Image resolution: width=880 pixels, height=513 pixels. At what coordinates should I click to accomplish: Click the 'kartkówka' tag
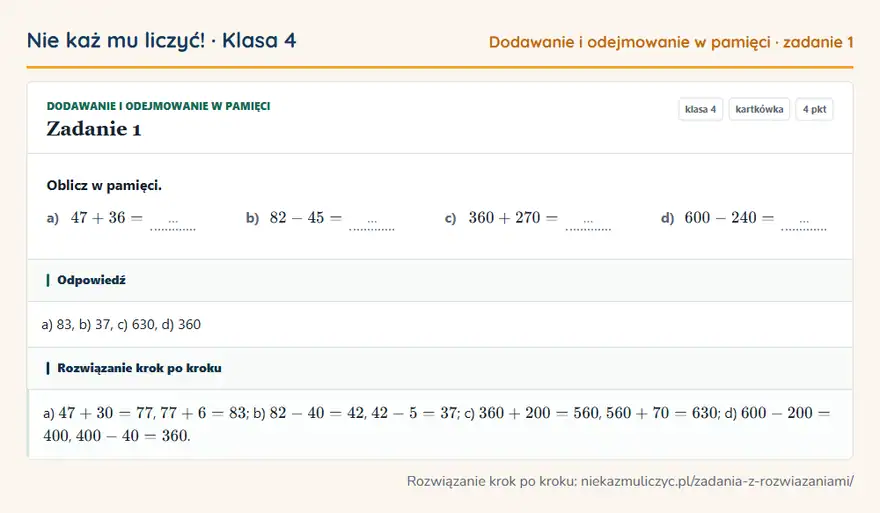759,109
